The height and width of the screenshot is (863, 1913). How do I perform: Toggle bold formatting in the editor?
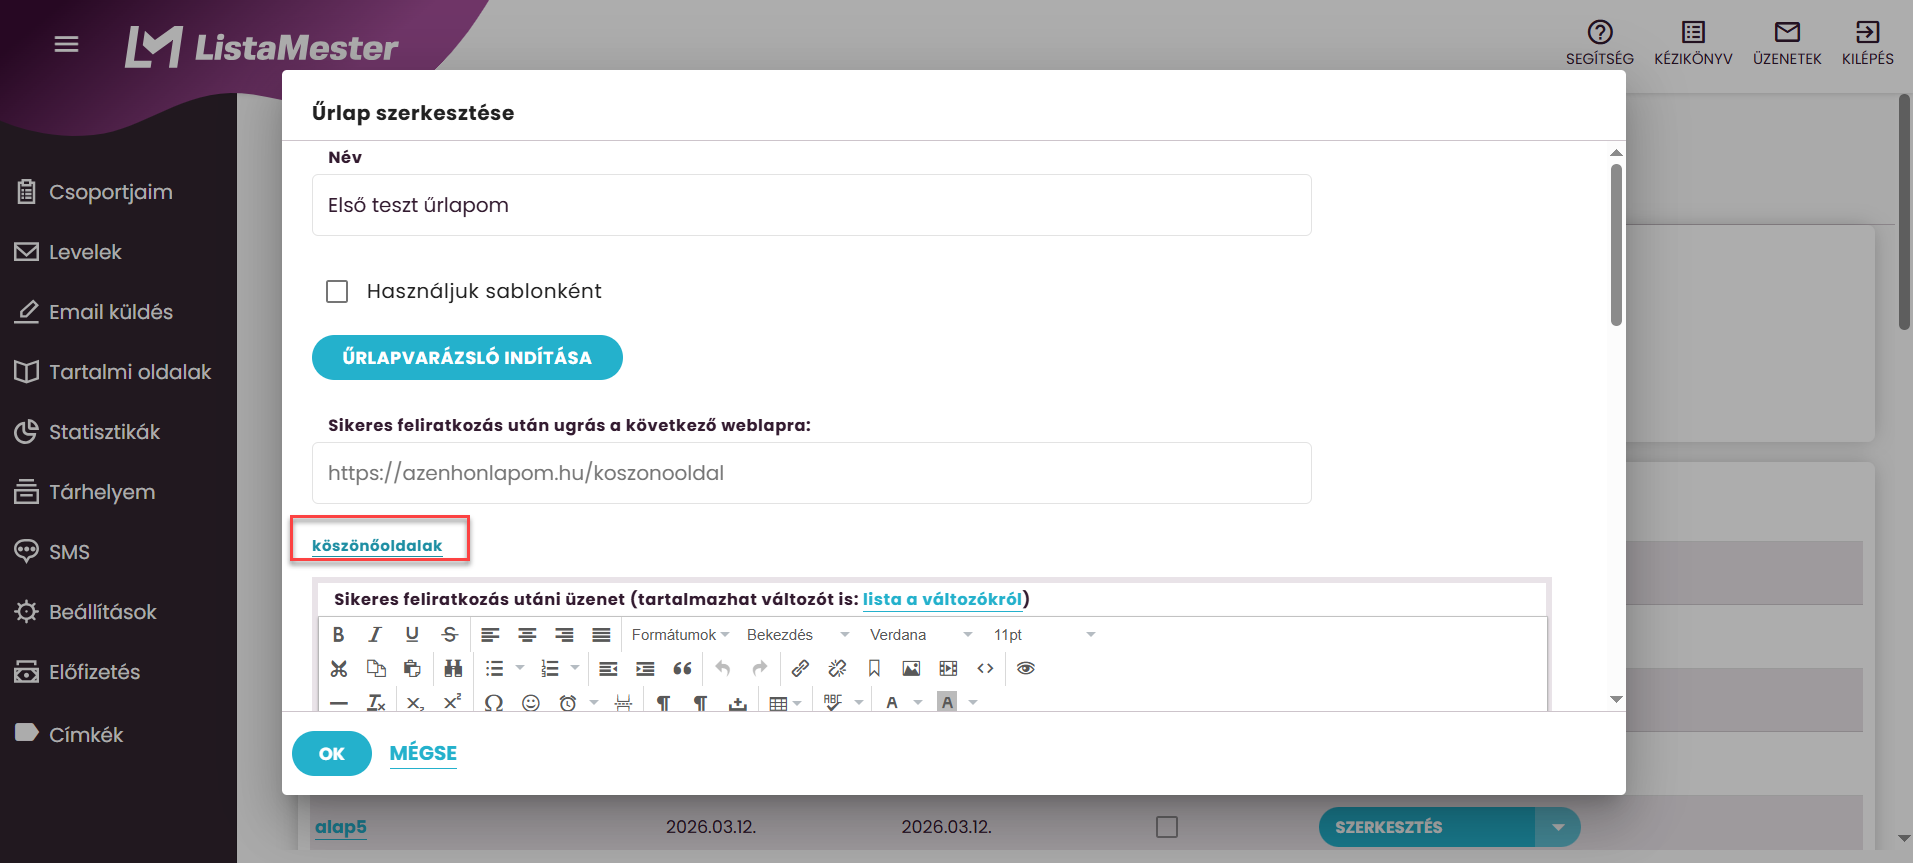[x=339, y=635]
